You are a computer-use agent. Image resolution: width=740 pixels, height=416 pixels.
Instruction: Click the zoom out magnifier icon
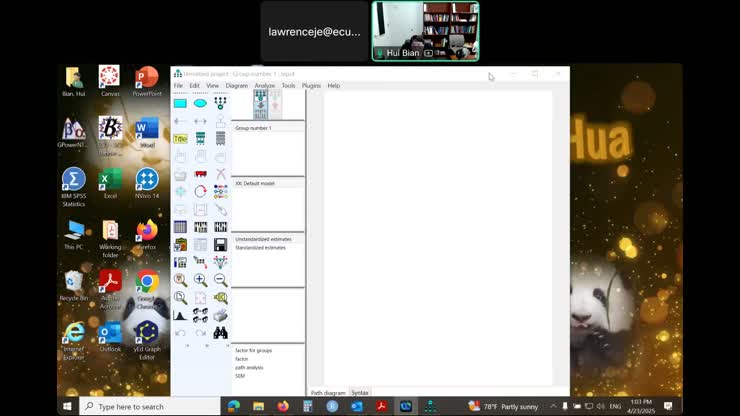[x=220, y=280]
